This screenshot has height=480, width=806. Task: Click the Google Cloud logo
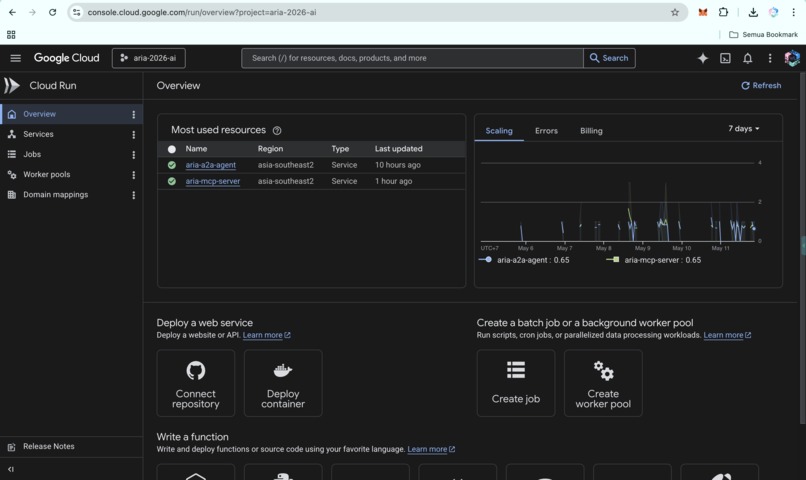pyautogui.click(x=66, y=58)
